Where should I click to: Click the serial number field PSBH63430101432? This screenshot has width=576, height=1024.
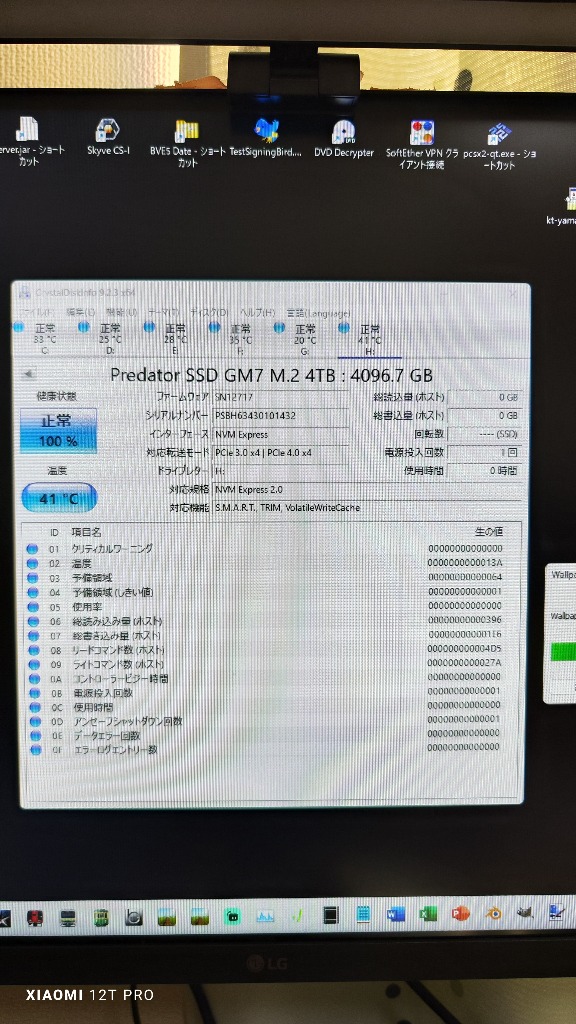280,416
